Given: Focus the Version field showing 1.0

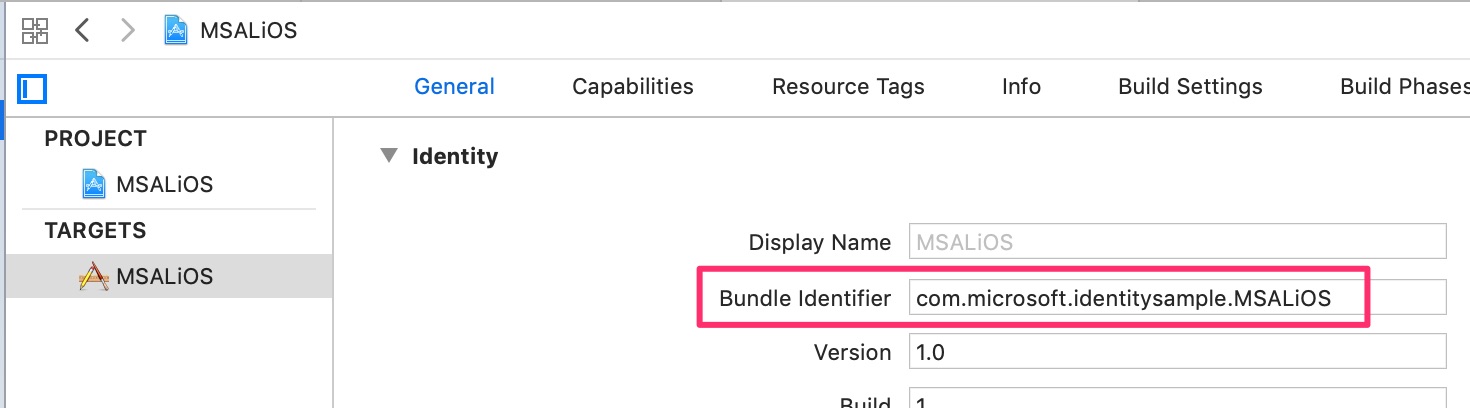Looking at the screenshot, I should [x=1177, y=352].
